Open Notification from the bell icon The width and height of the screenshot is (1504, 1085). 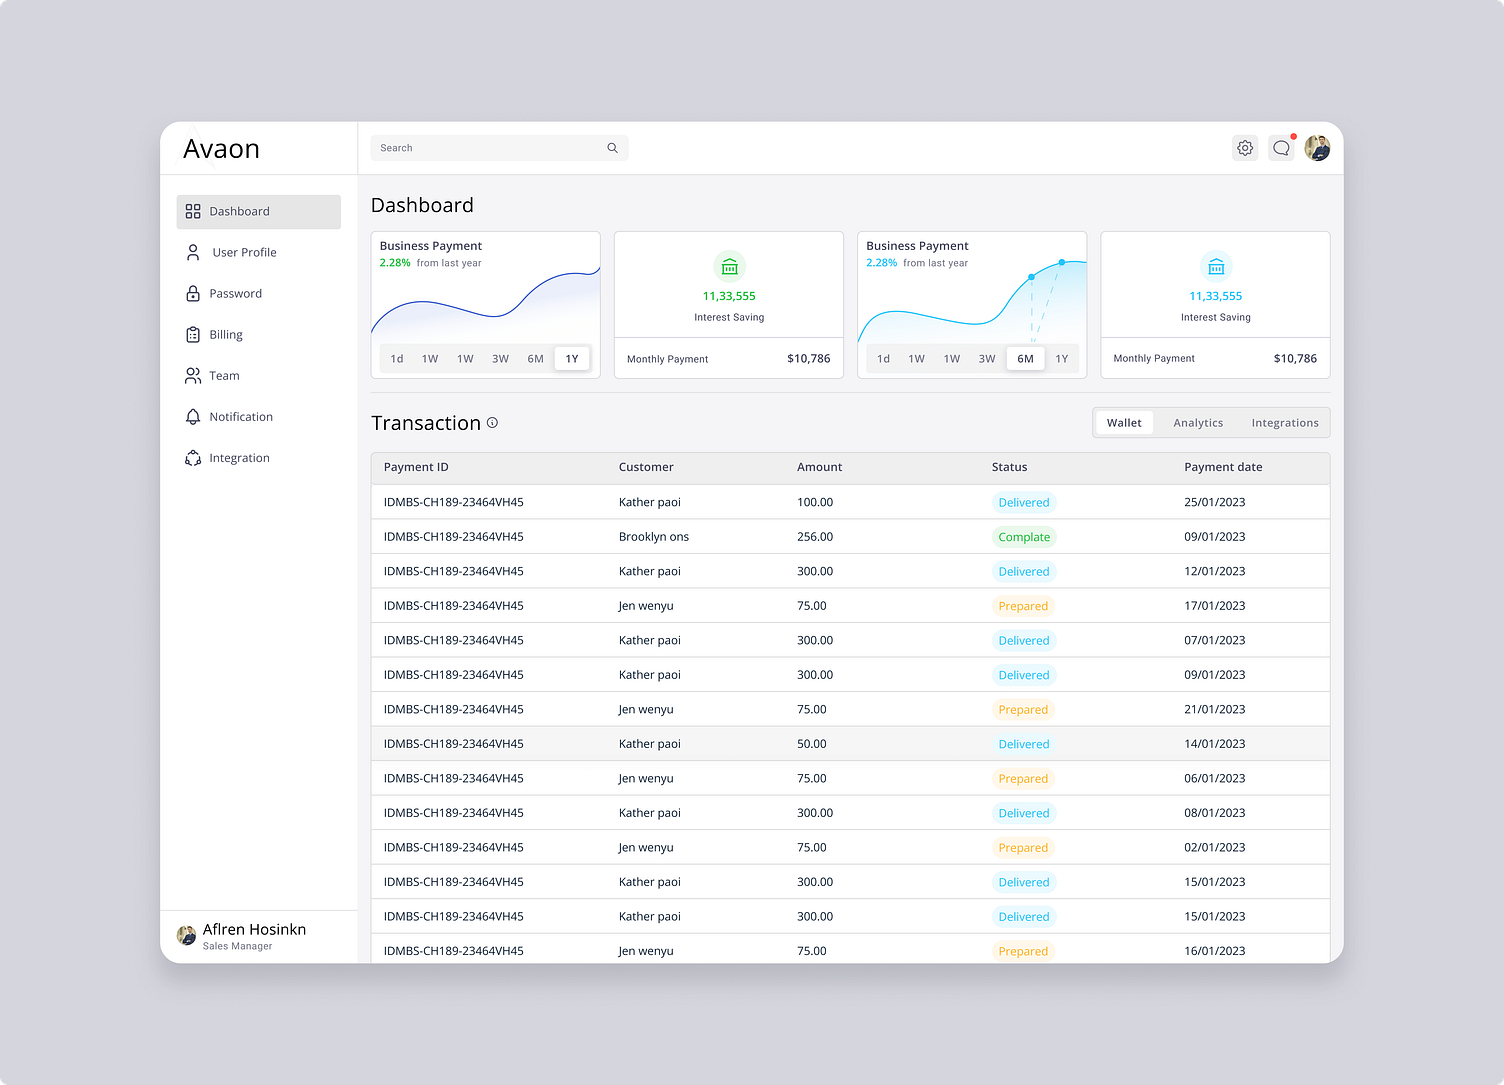click(x=193, y=417)
